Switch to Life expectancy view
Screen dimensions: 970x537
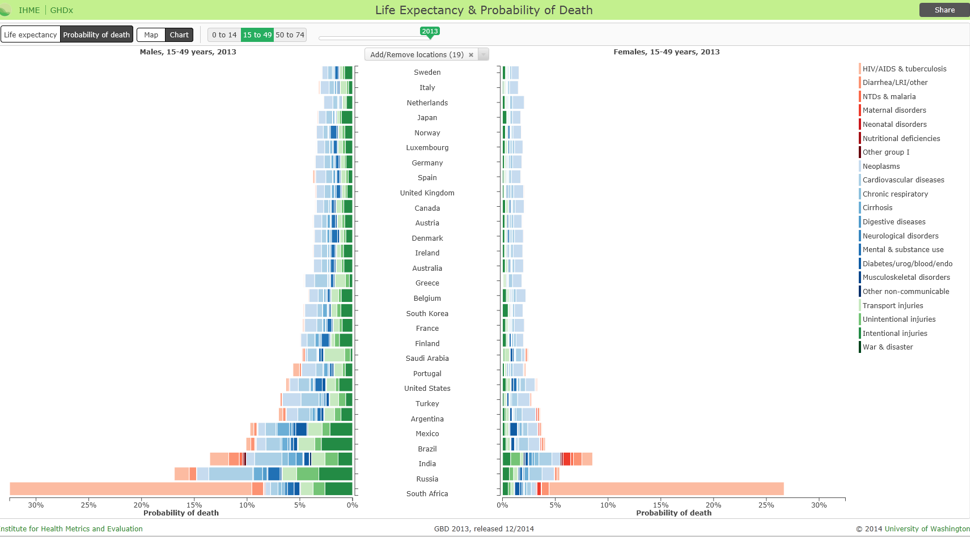30,35
